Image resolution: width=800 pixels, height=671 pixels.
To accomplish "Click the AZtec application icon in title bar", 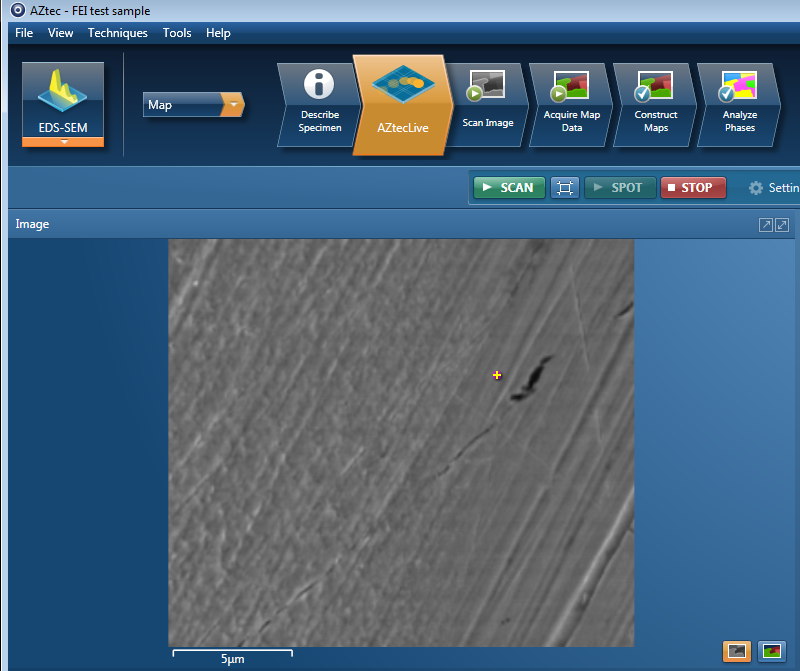I will 18,10.
